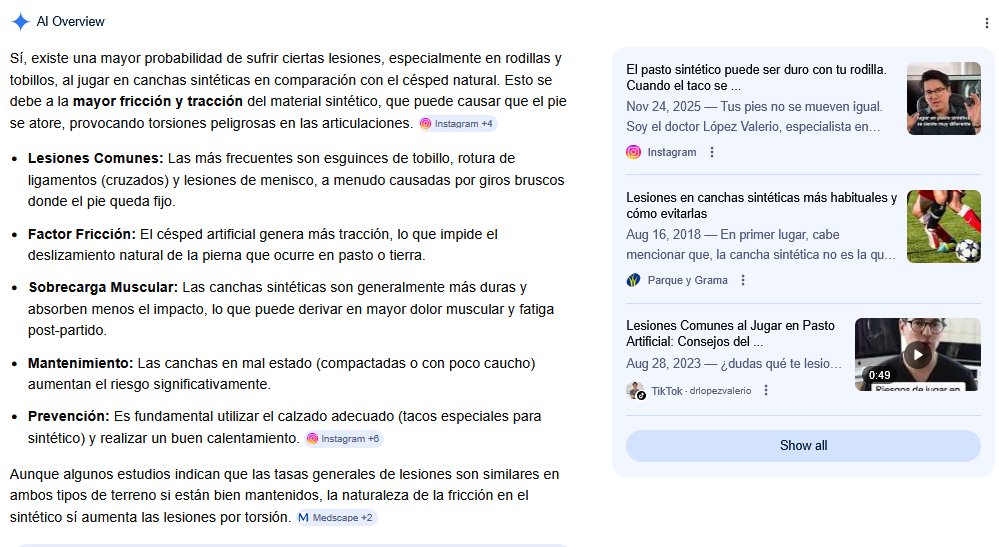
Task: Open the Instagram +6 source chip
Action: [x=343, y=439]
